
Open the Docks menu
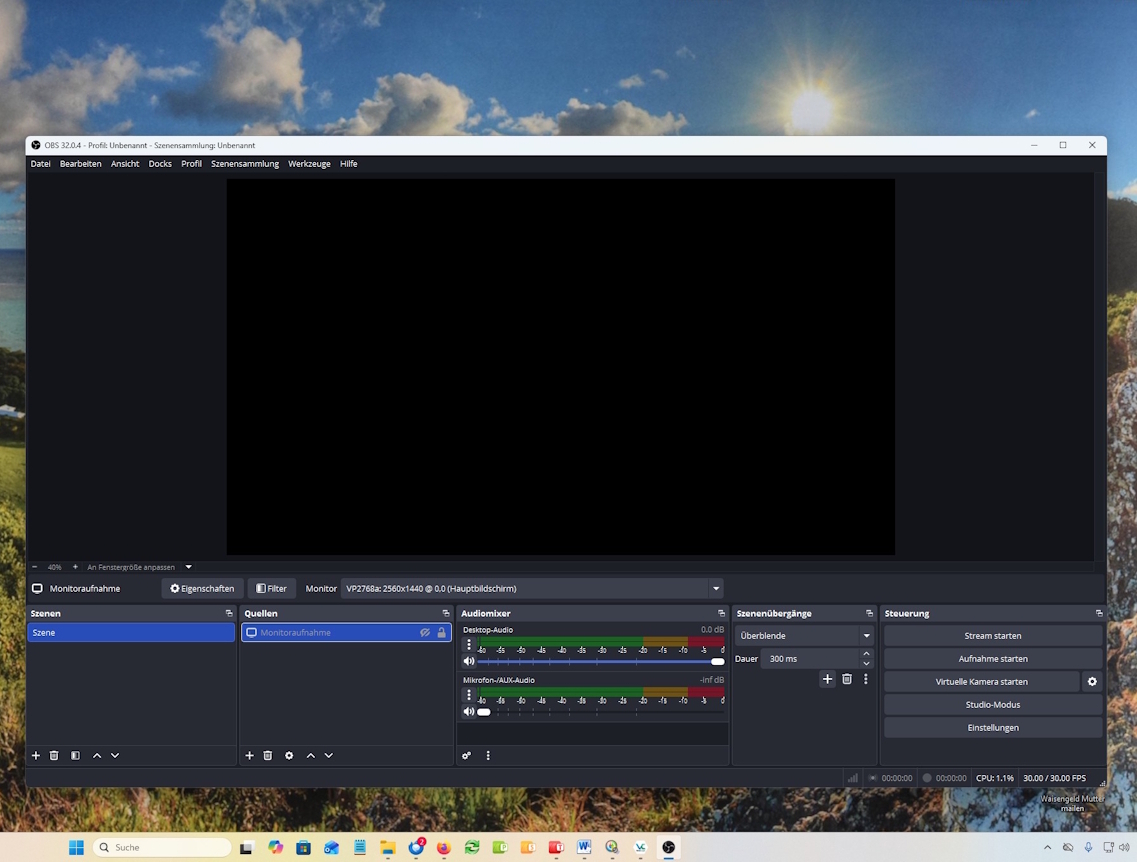(x=160, y=164)
